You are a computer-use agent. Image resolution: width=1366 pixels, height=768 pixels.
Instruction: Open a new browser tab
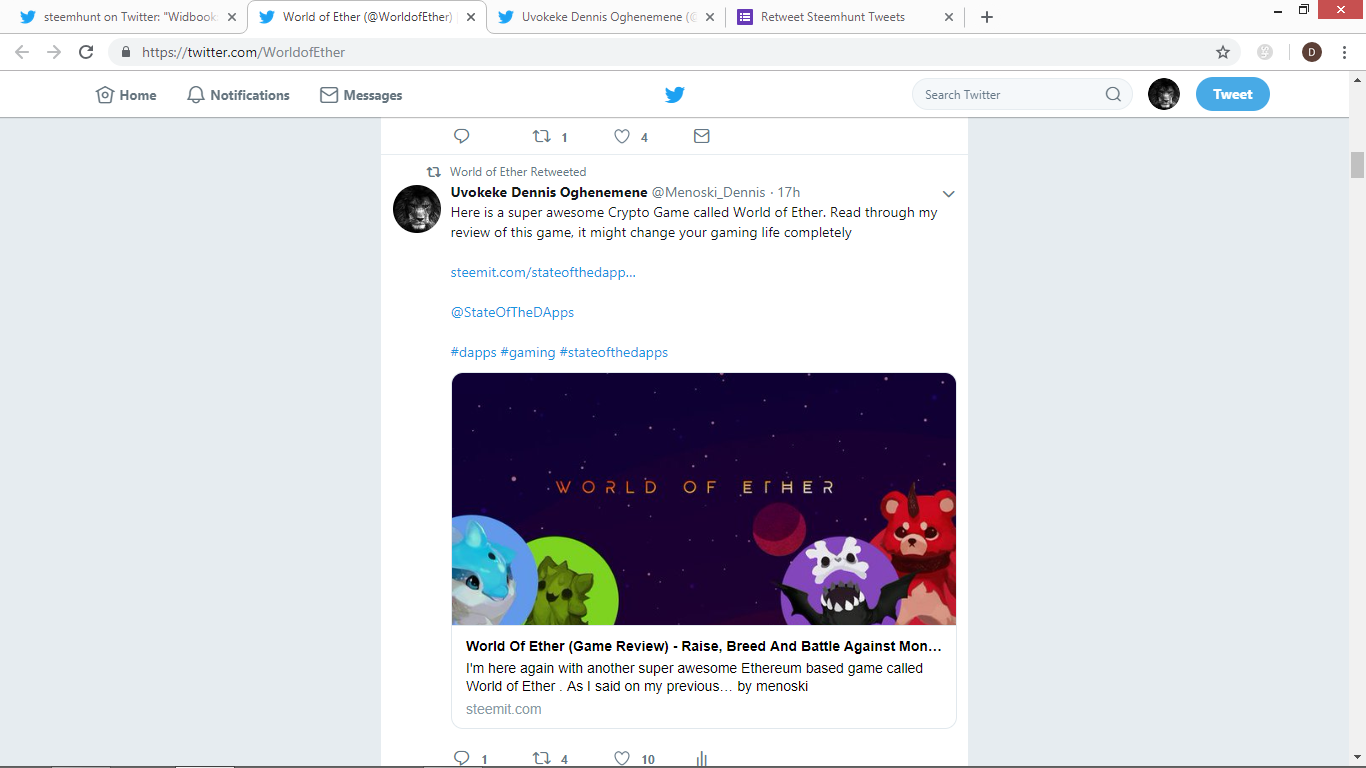tap(986, 17)
